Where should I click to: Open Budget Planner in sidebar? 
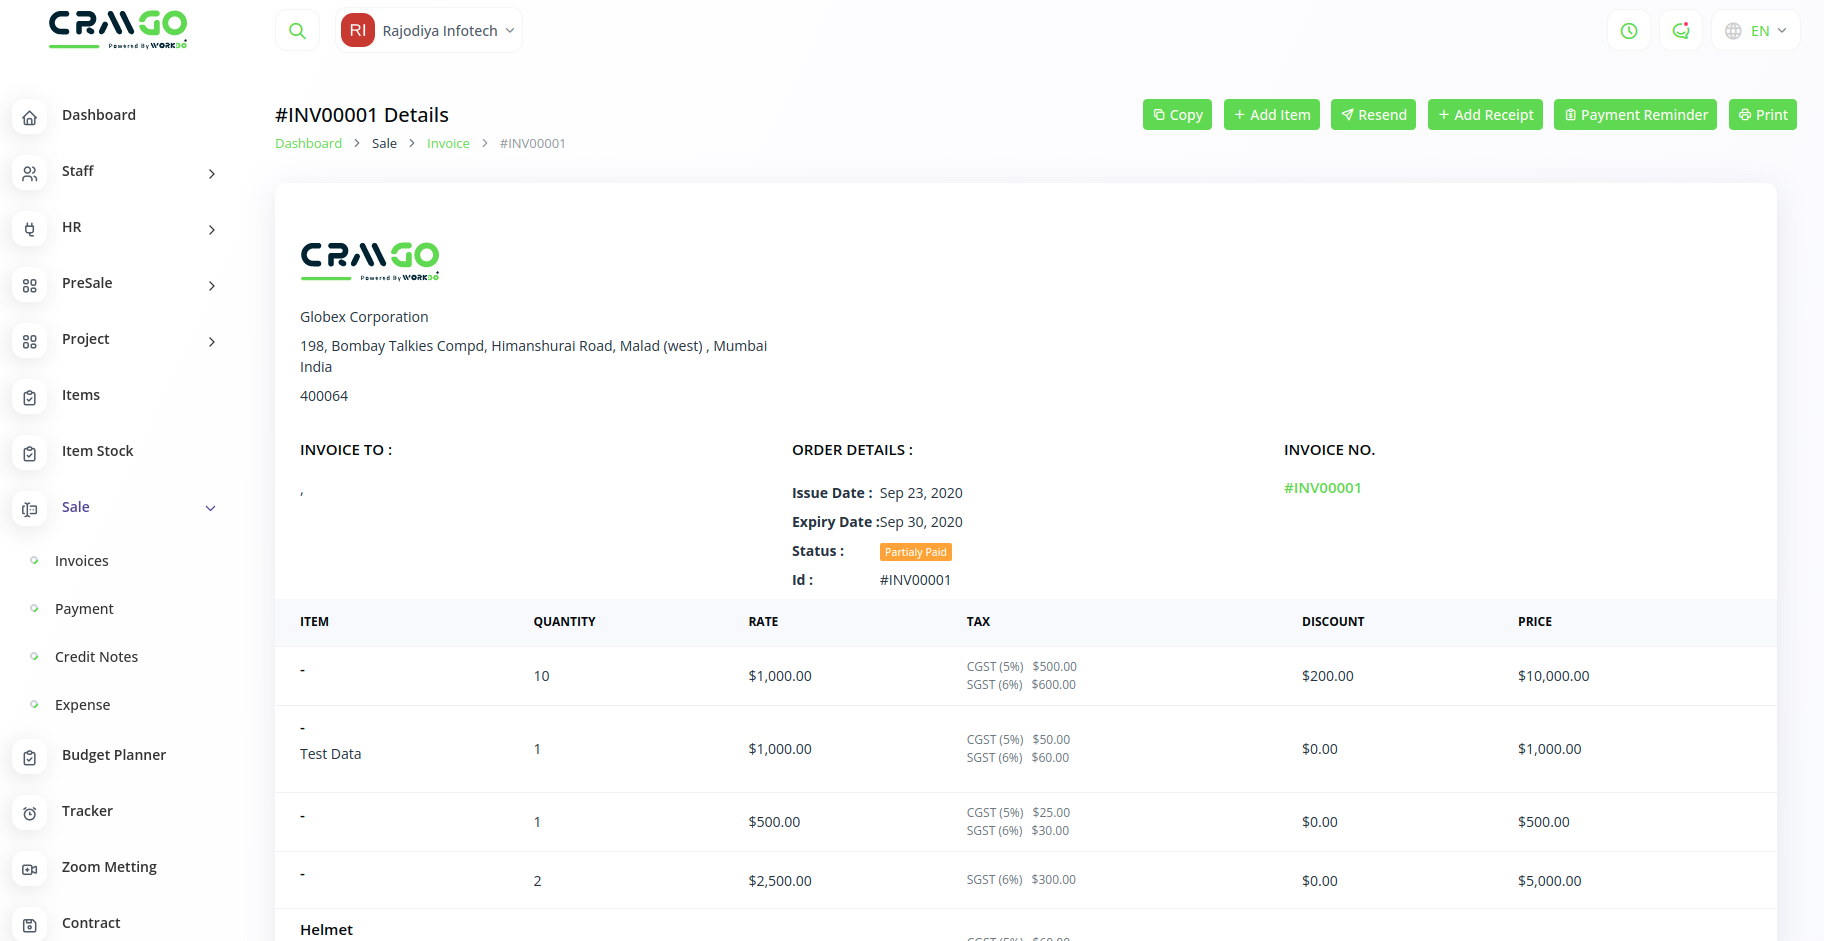click(x=114, y=755)
